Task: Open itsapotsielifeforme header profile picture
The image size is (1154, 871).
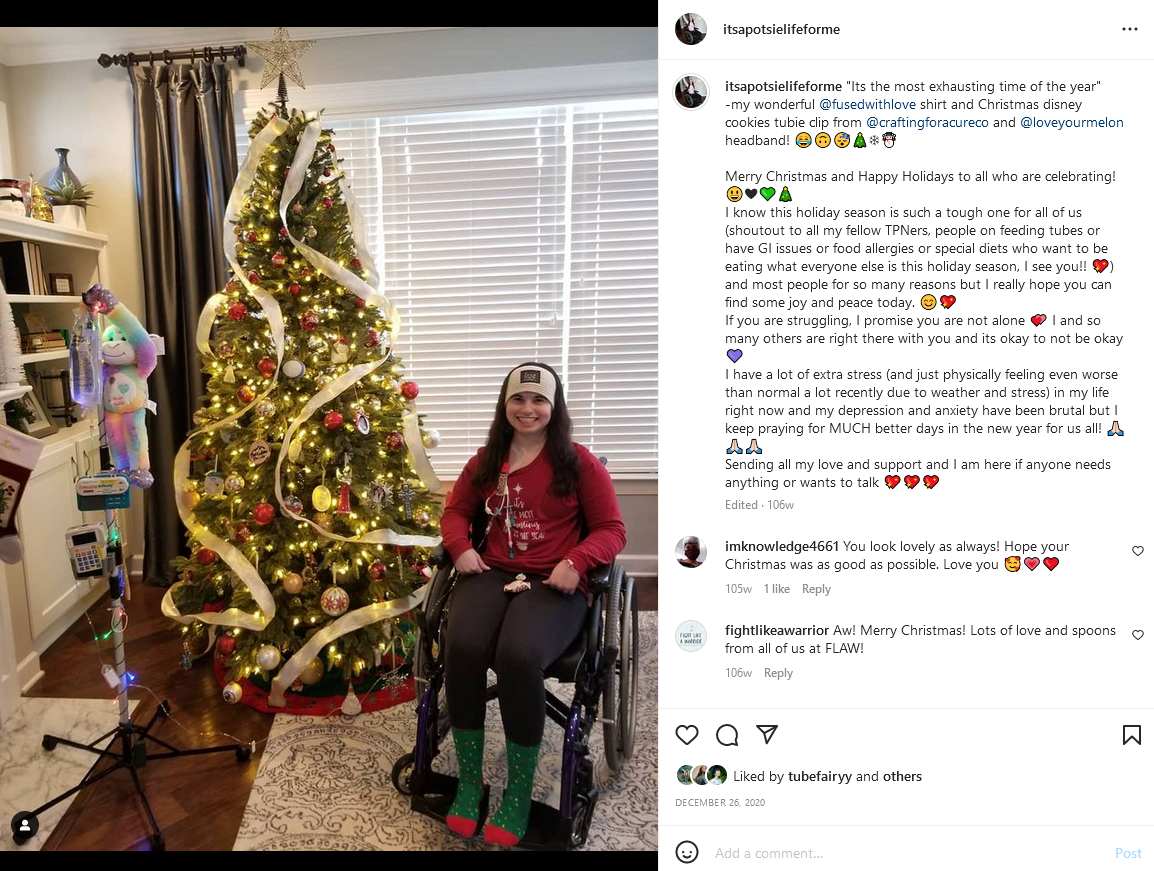Action: (691, 29)
